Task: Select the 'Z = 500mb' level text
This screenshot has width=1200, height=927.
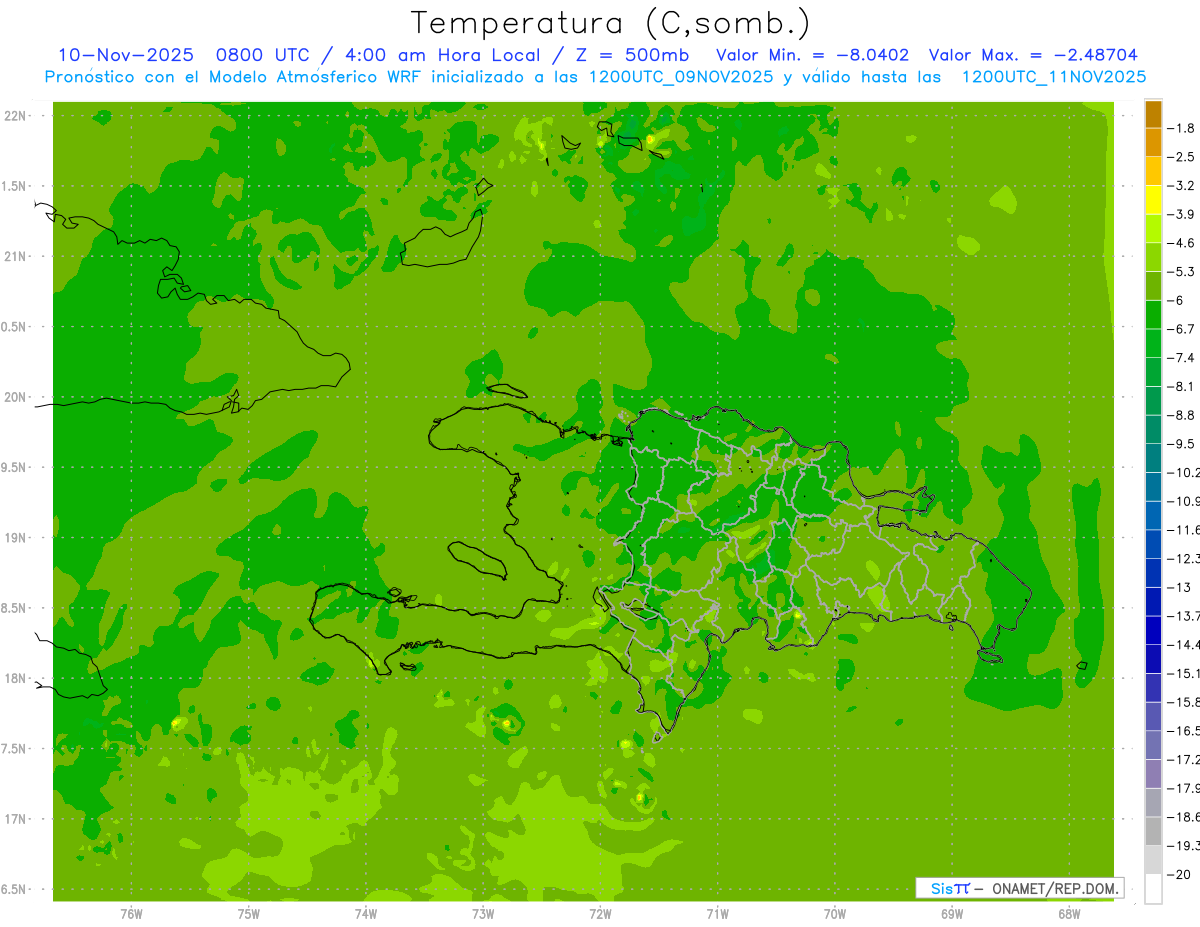Action: pyautogui.click(x=633, y=55)
